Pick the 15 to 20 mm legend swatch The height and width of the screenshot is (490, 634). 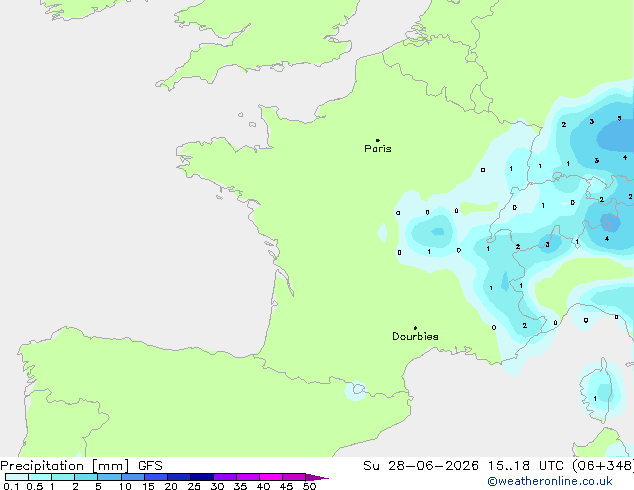(x=156, y=477)
